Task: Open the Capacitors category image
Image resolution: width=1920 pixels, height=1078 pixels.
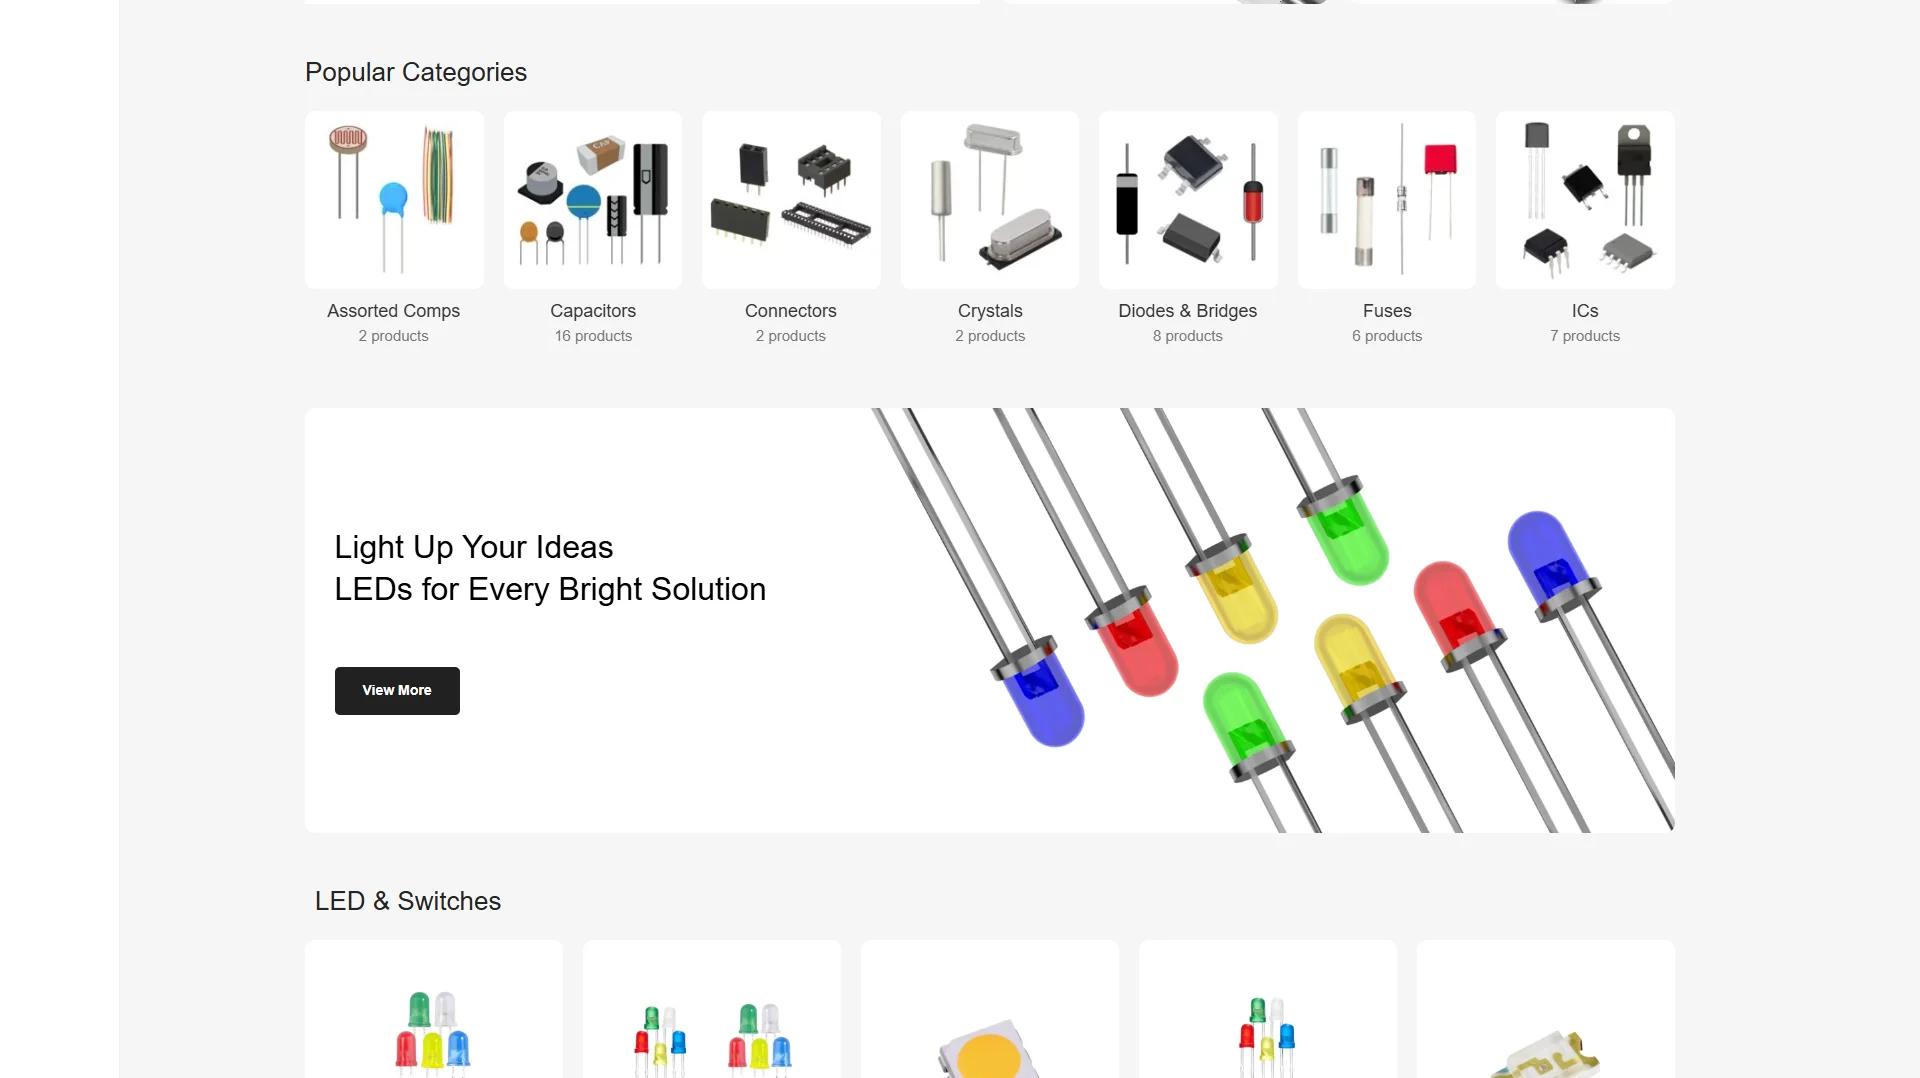Action: 593,200
